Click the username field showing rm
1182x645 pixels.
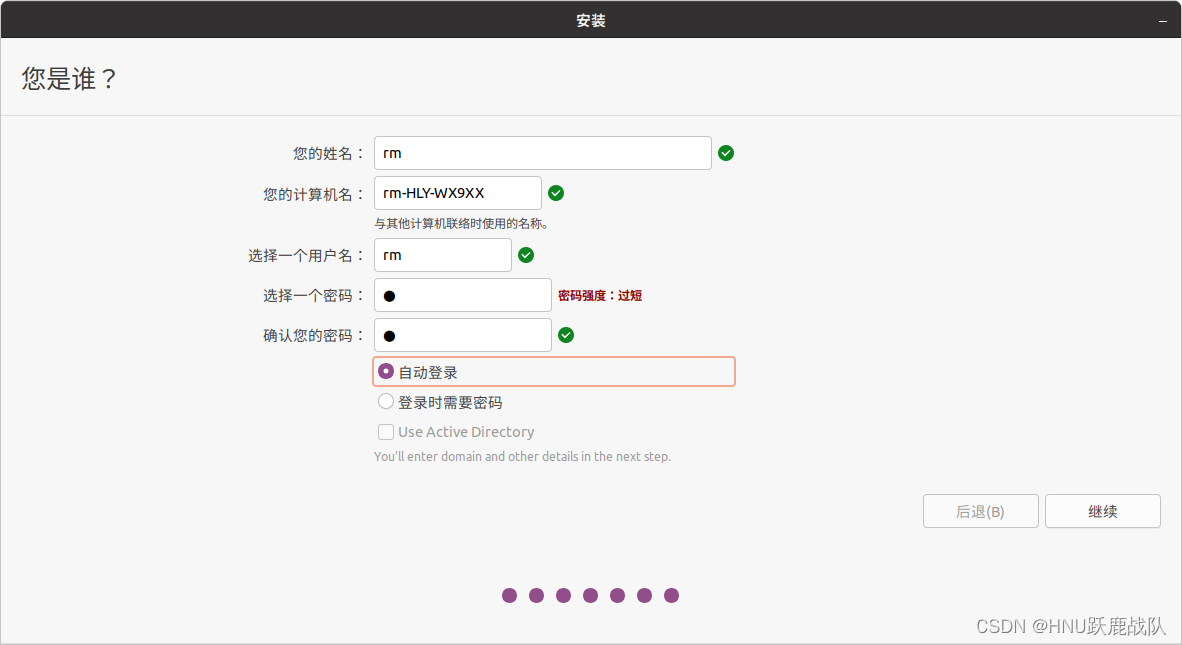pyautogui.click(x=442, y=255)
